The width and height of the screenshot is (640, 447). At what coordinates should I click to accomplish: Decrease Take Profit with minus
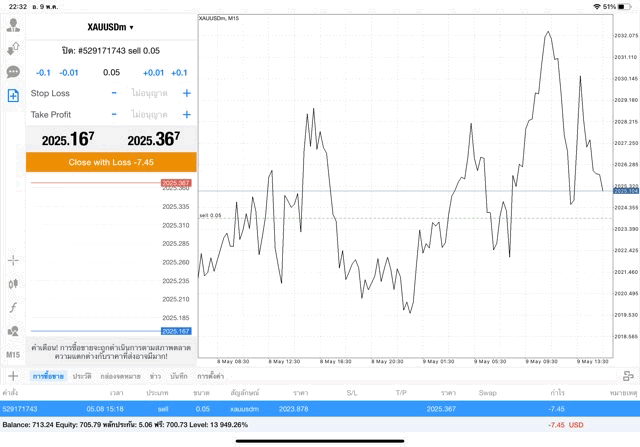pos(114,114)
